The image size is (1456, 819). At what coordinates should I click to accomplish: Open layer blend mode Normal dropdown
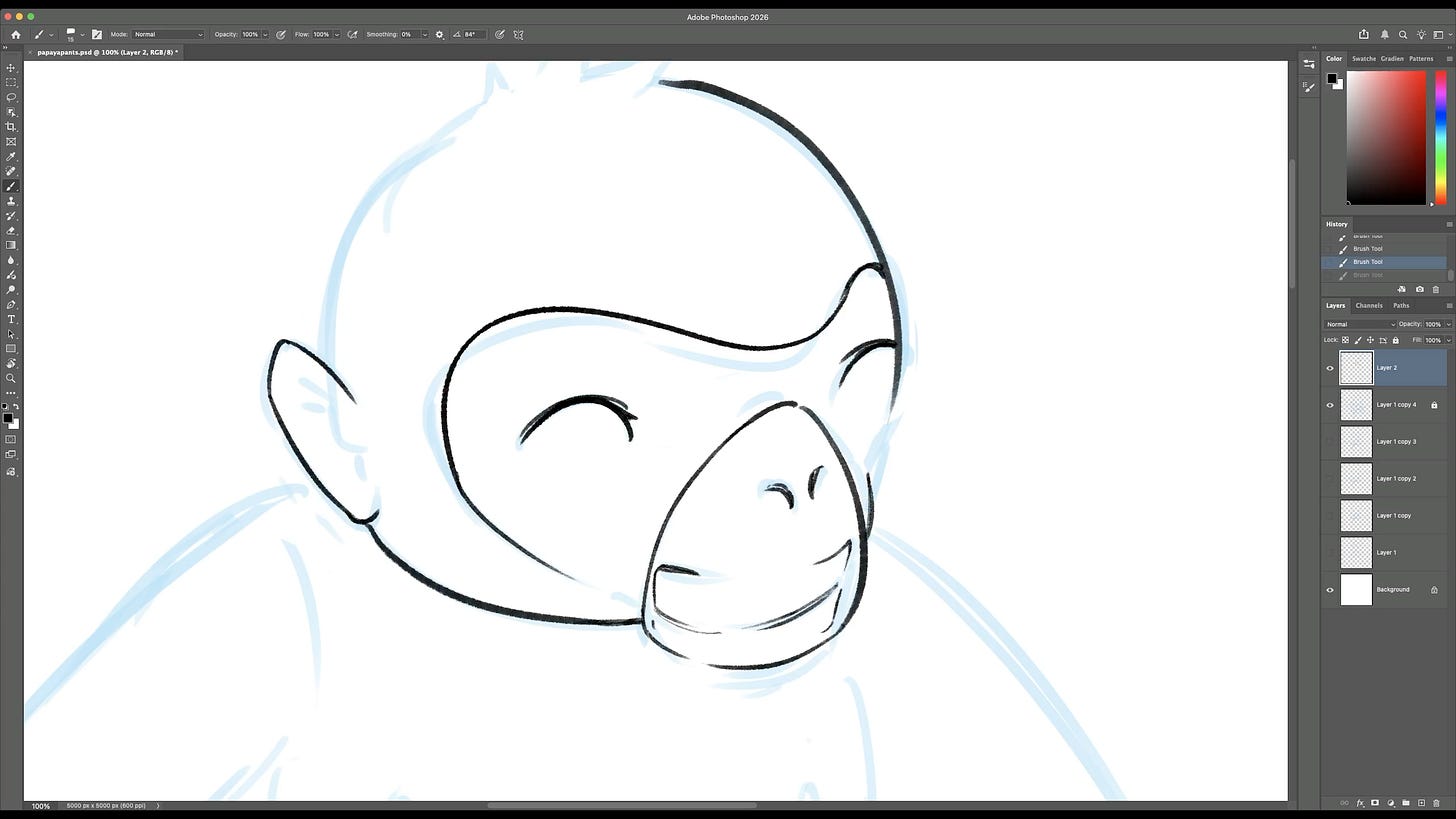coord(1360,324)
